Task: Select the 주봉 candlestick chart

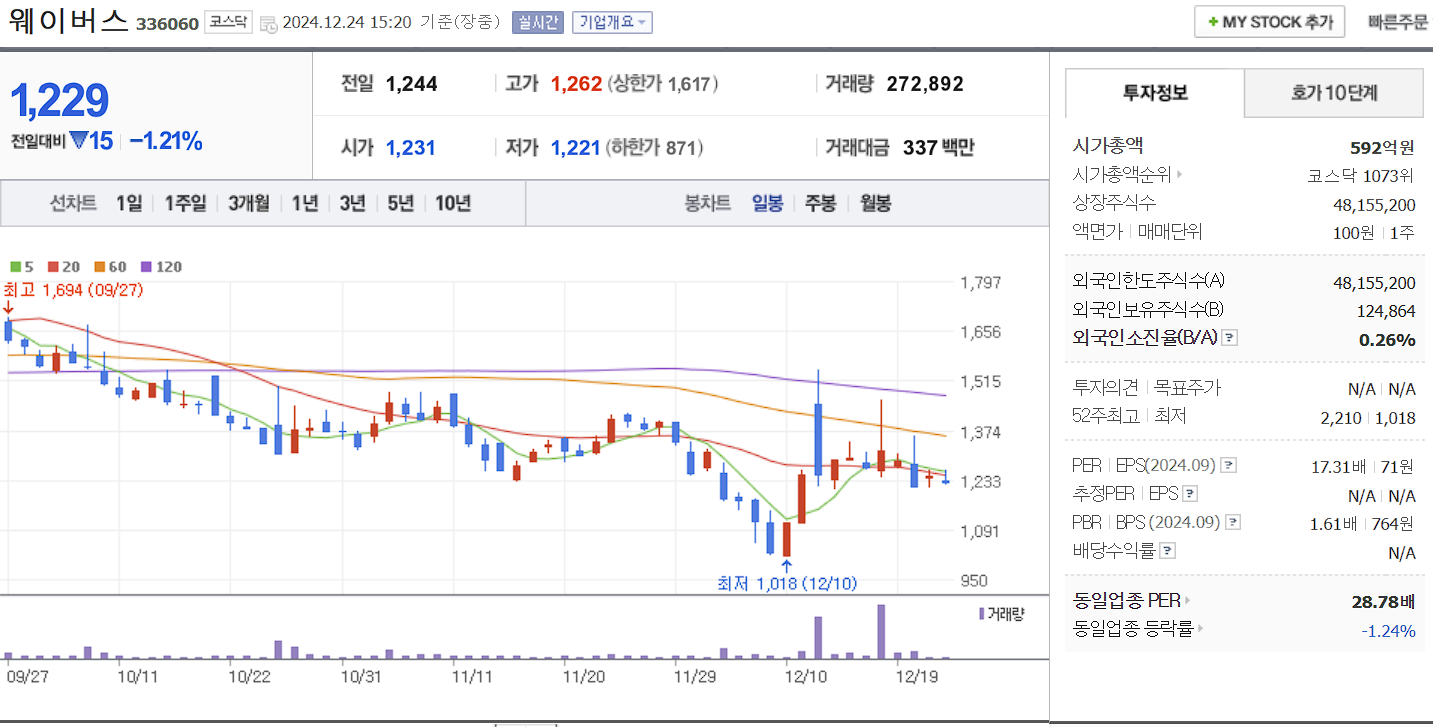Action: coord(821,204)
